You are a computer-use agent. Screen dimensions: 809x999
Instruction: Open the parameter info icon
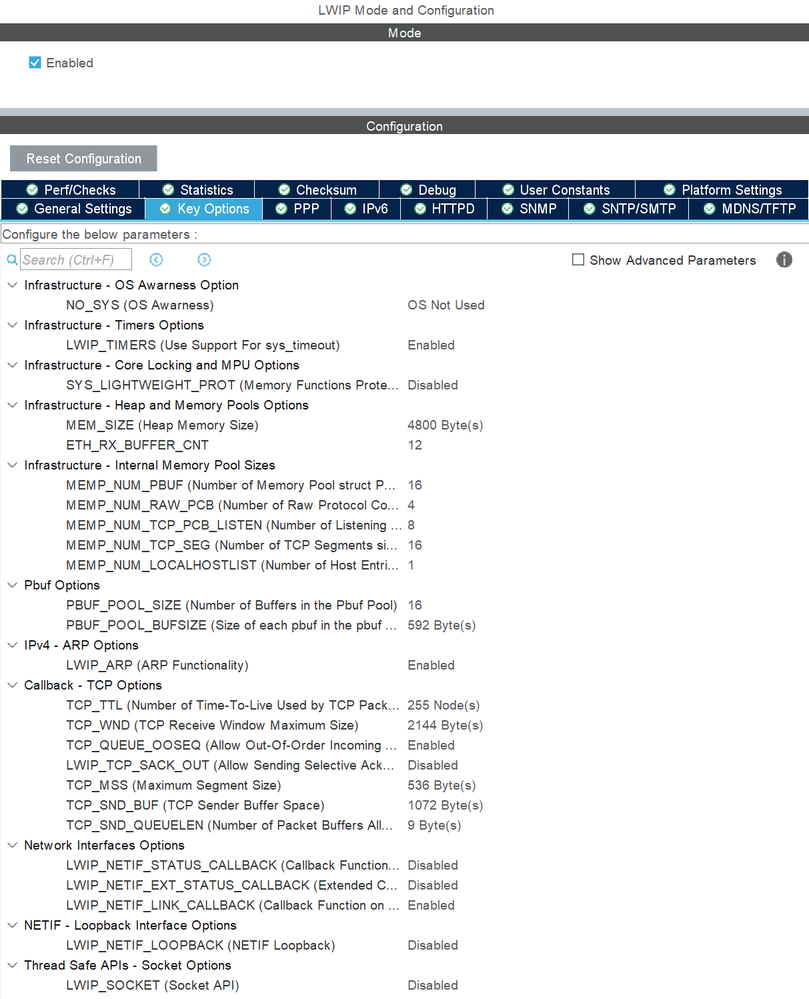coord(784,260)
